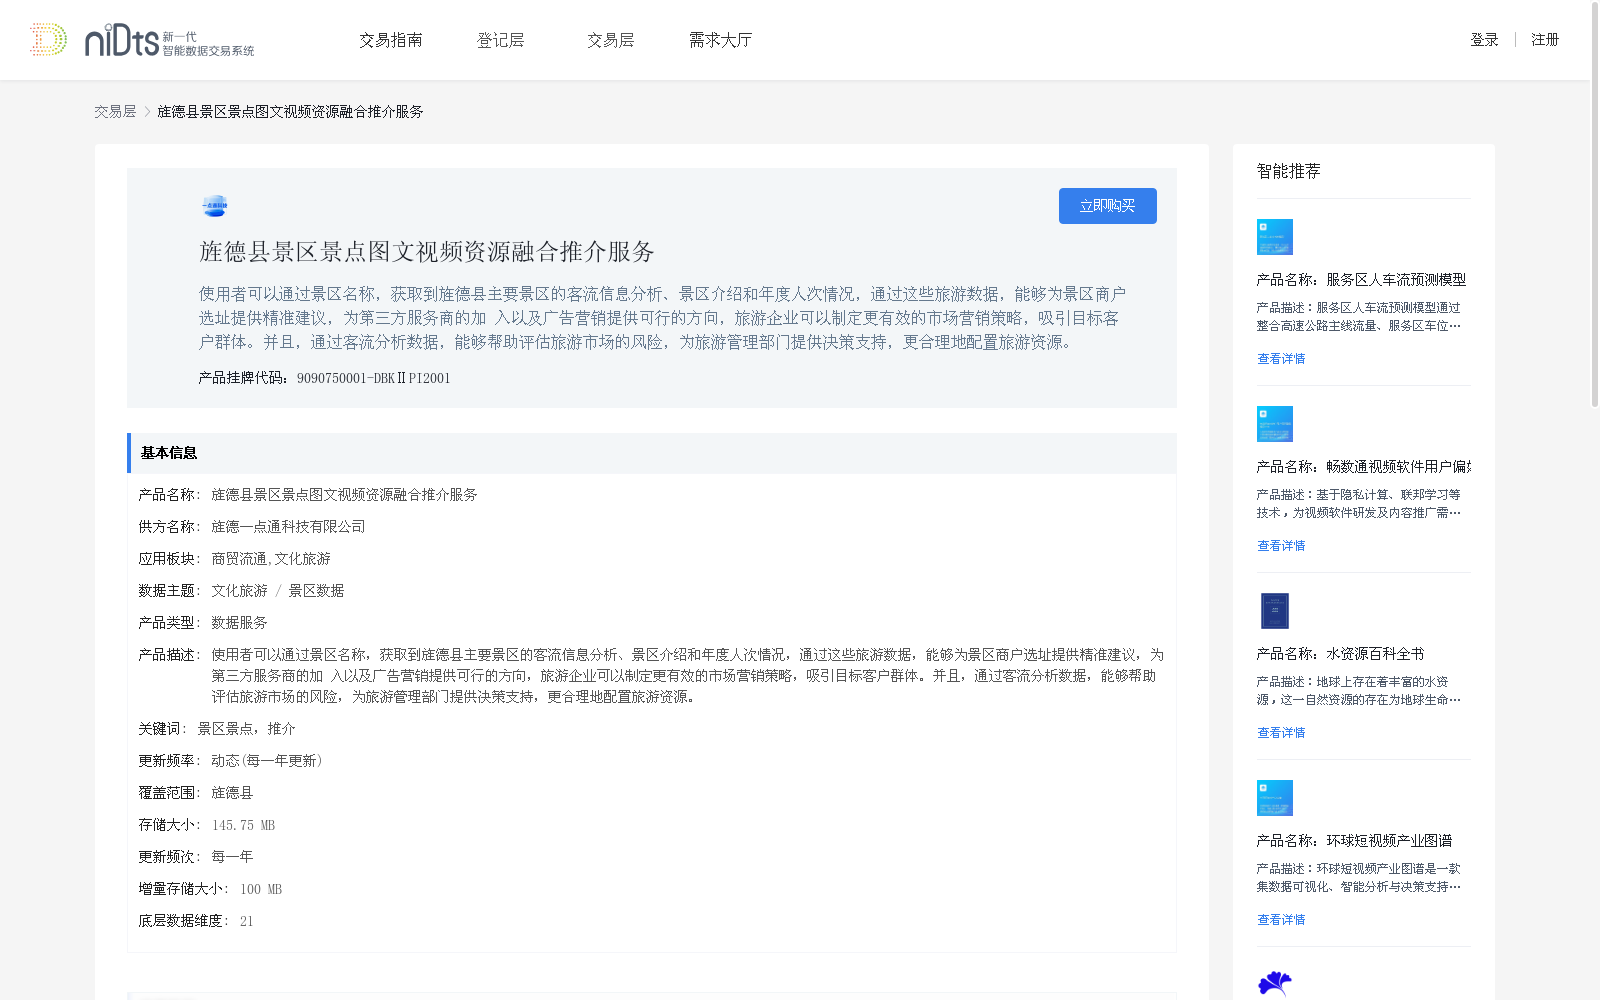Image resolution: width=1600 pixels, height=1000 pixels.
Task: Click the 基本信息 section header
Action: [x=652, y=453]
